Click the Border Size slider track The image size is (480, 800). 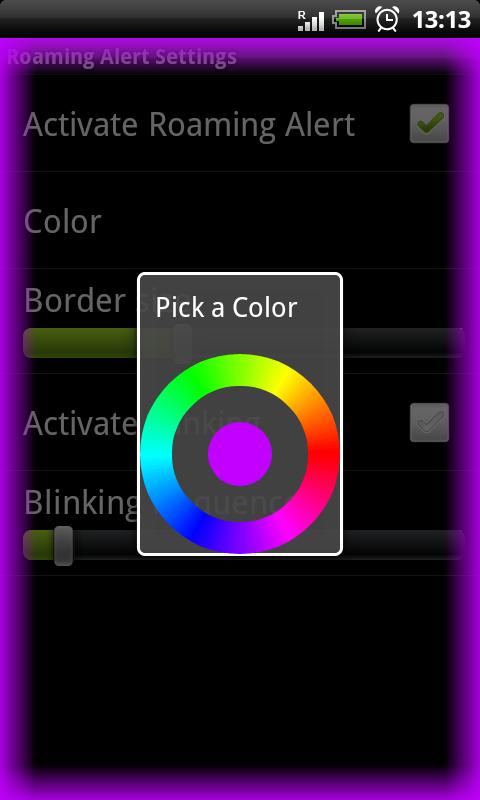(244, 343)
